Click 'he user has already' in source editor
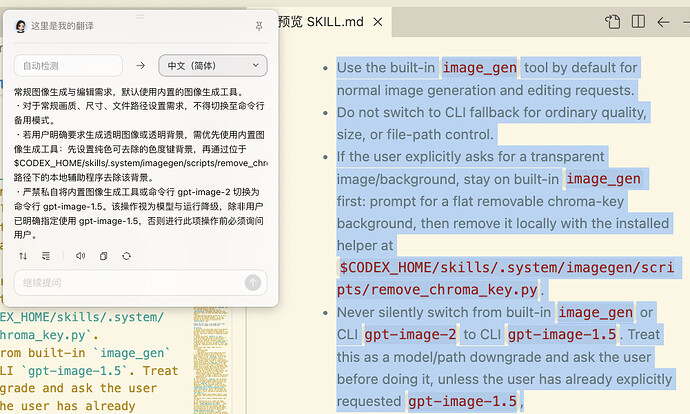The width and height of the screenshot is (690, 414). tap(68, 406)
